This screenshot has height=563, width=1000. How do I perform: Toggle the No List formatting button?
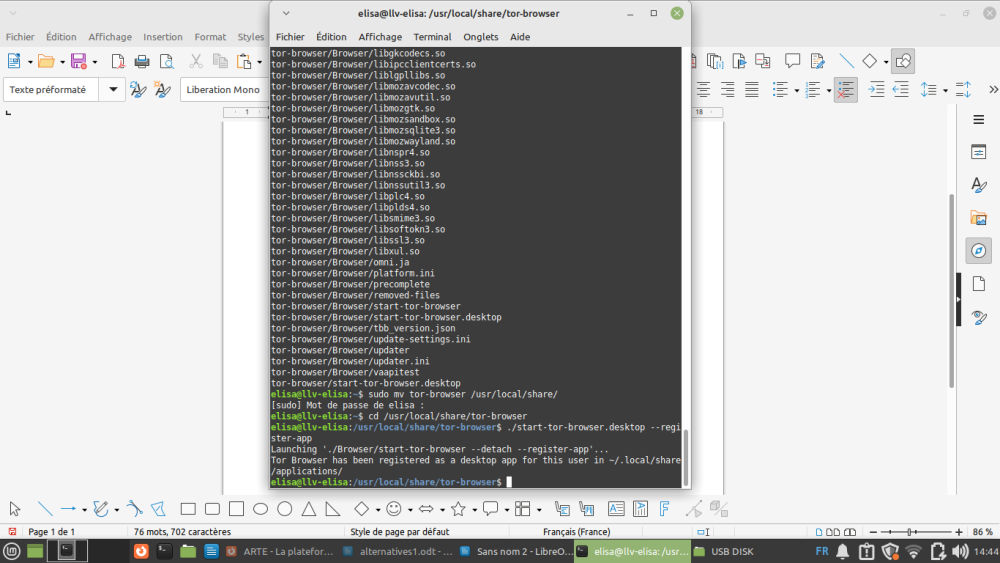pyautogui.click(x=846, y=90)
